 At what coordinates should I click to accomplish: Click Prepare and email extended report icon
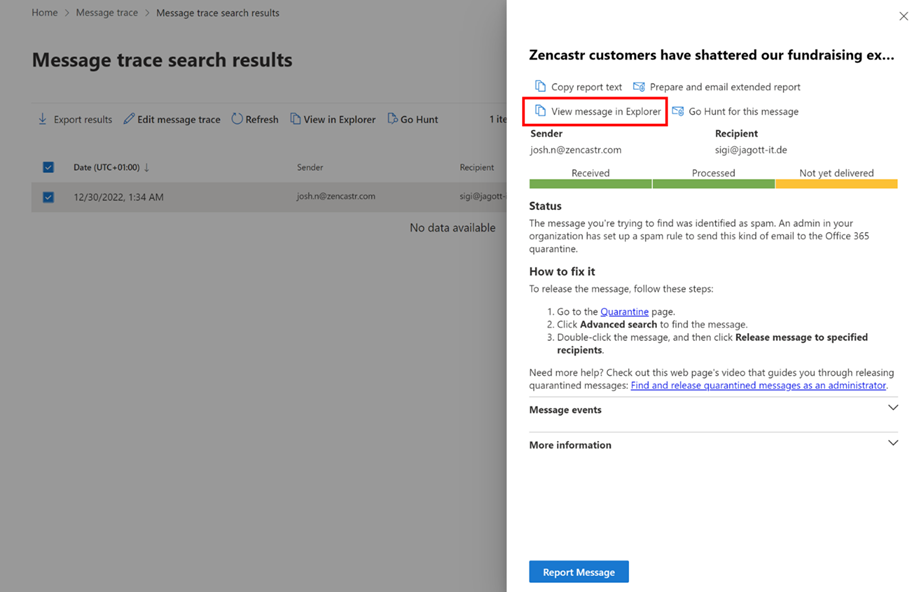[x=639, y=87]
